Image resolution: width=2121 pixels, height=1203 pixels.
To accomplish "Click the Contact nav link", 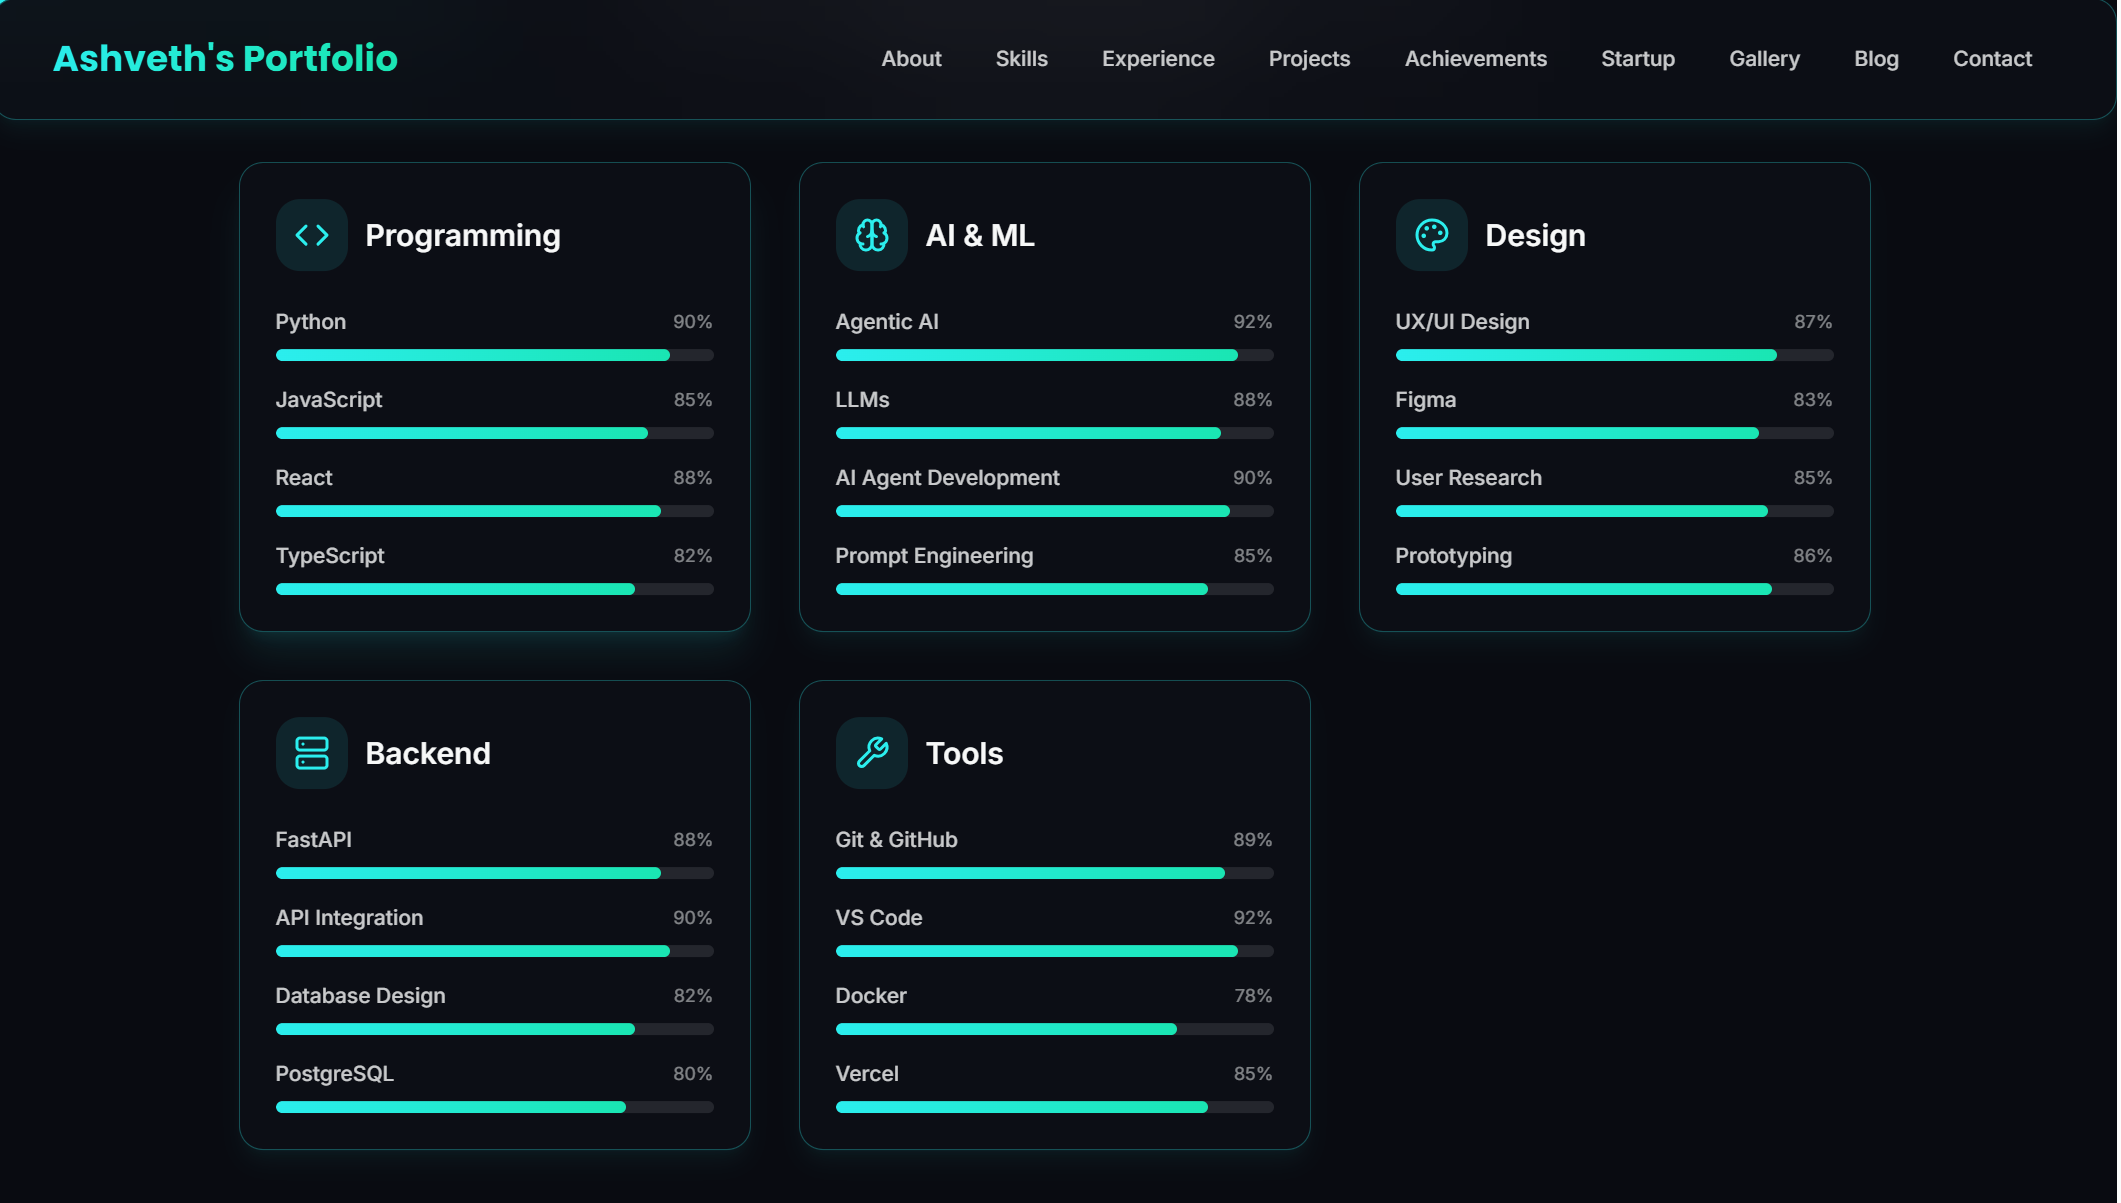I will coord(1992,59).
